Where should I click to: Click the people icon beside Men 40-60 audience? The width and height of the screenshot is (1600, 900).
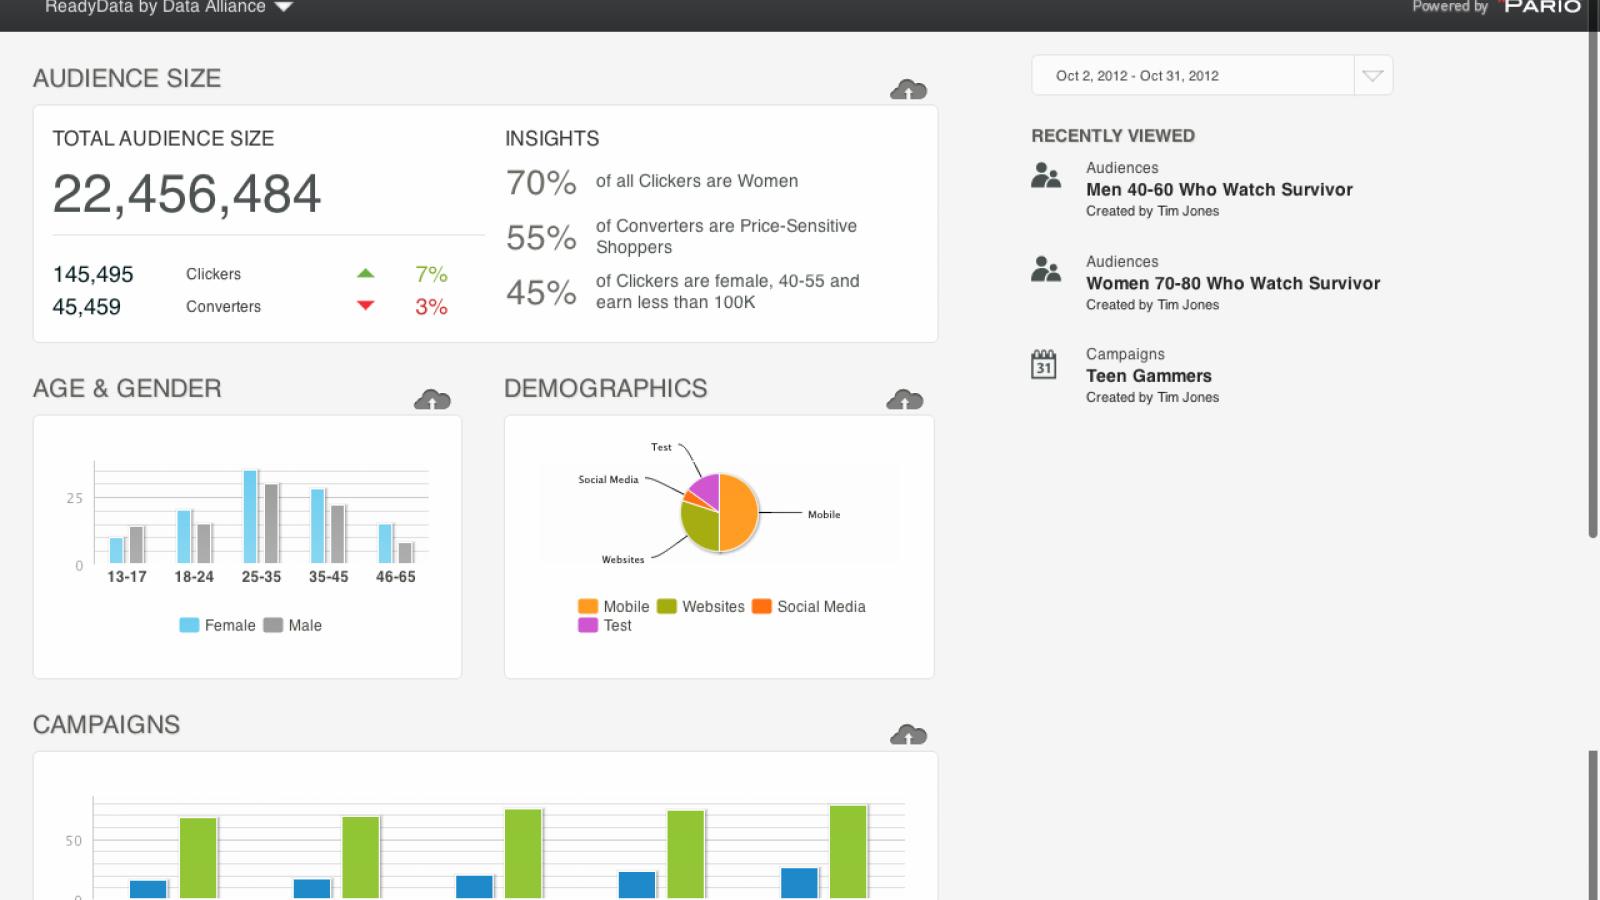(x=1045, y=176)
